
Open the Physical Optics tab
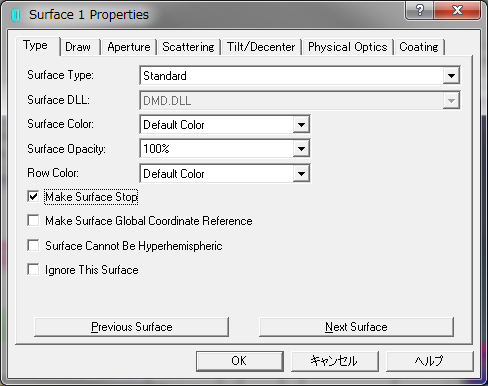tap(347, 47)
